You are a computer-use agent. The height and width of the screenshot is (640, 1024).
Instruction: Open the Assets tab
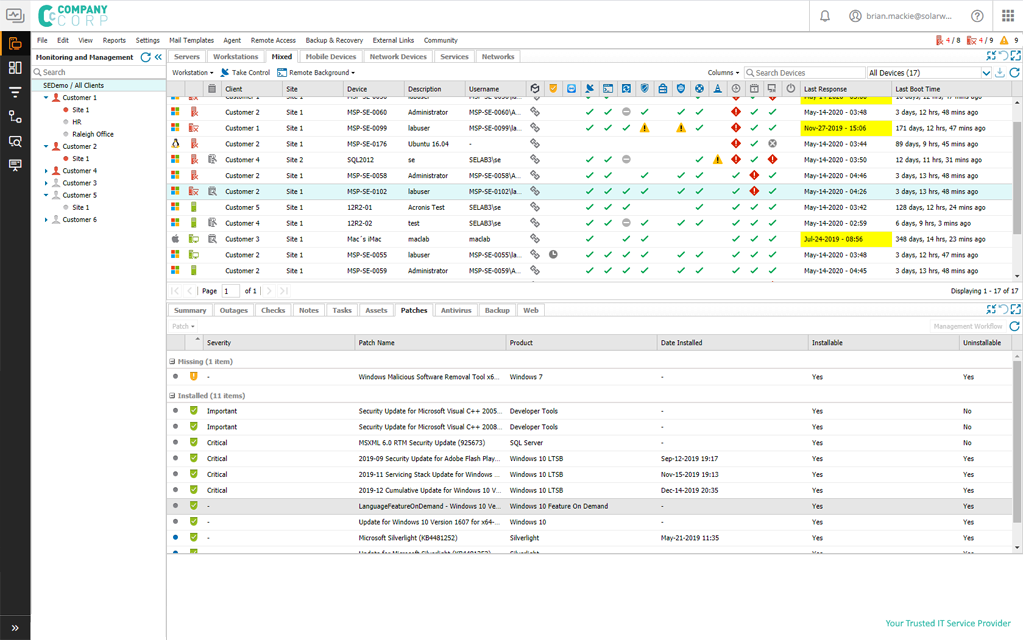coord(376,310)
